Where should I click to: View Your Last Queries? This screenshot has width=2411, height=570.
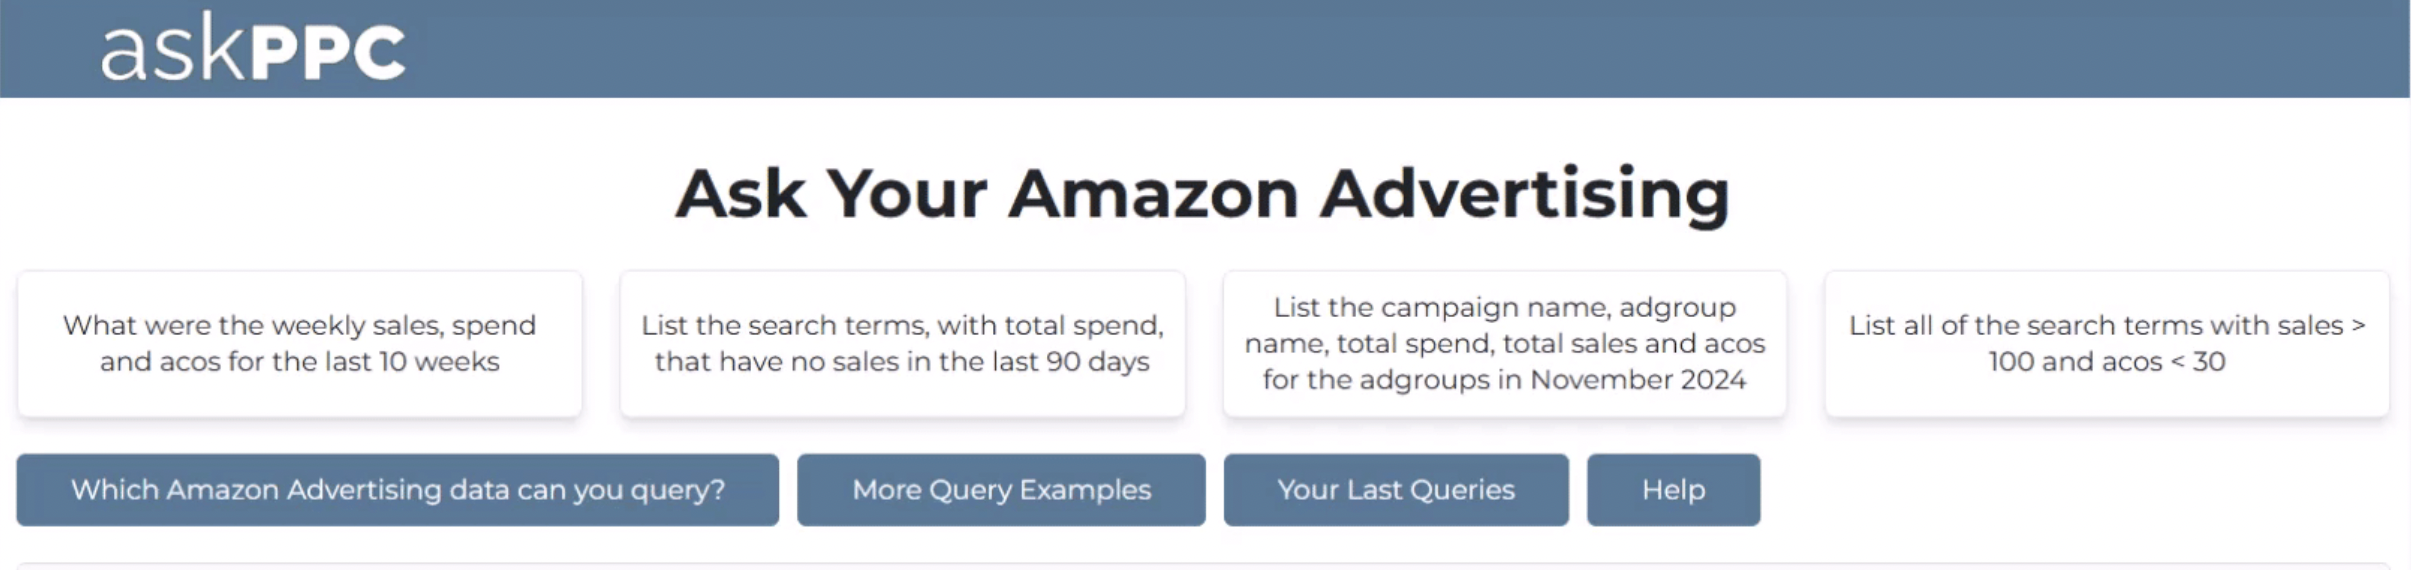[1396, 490]
